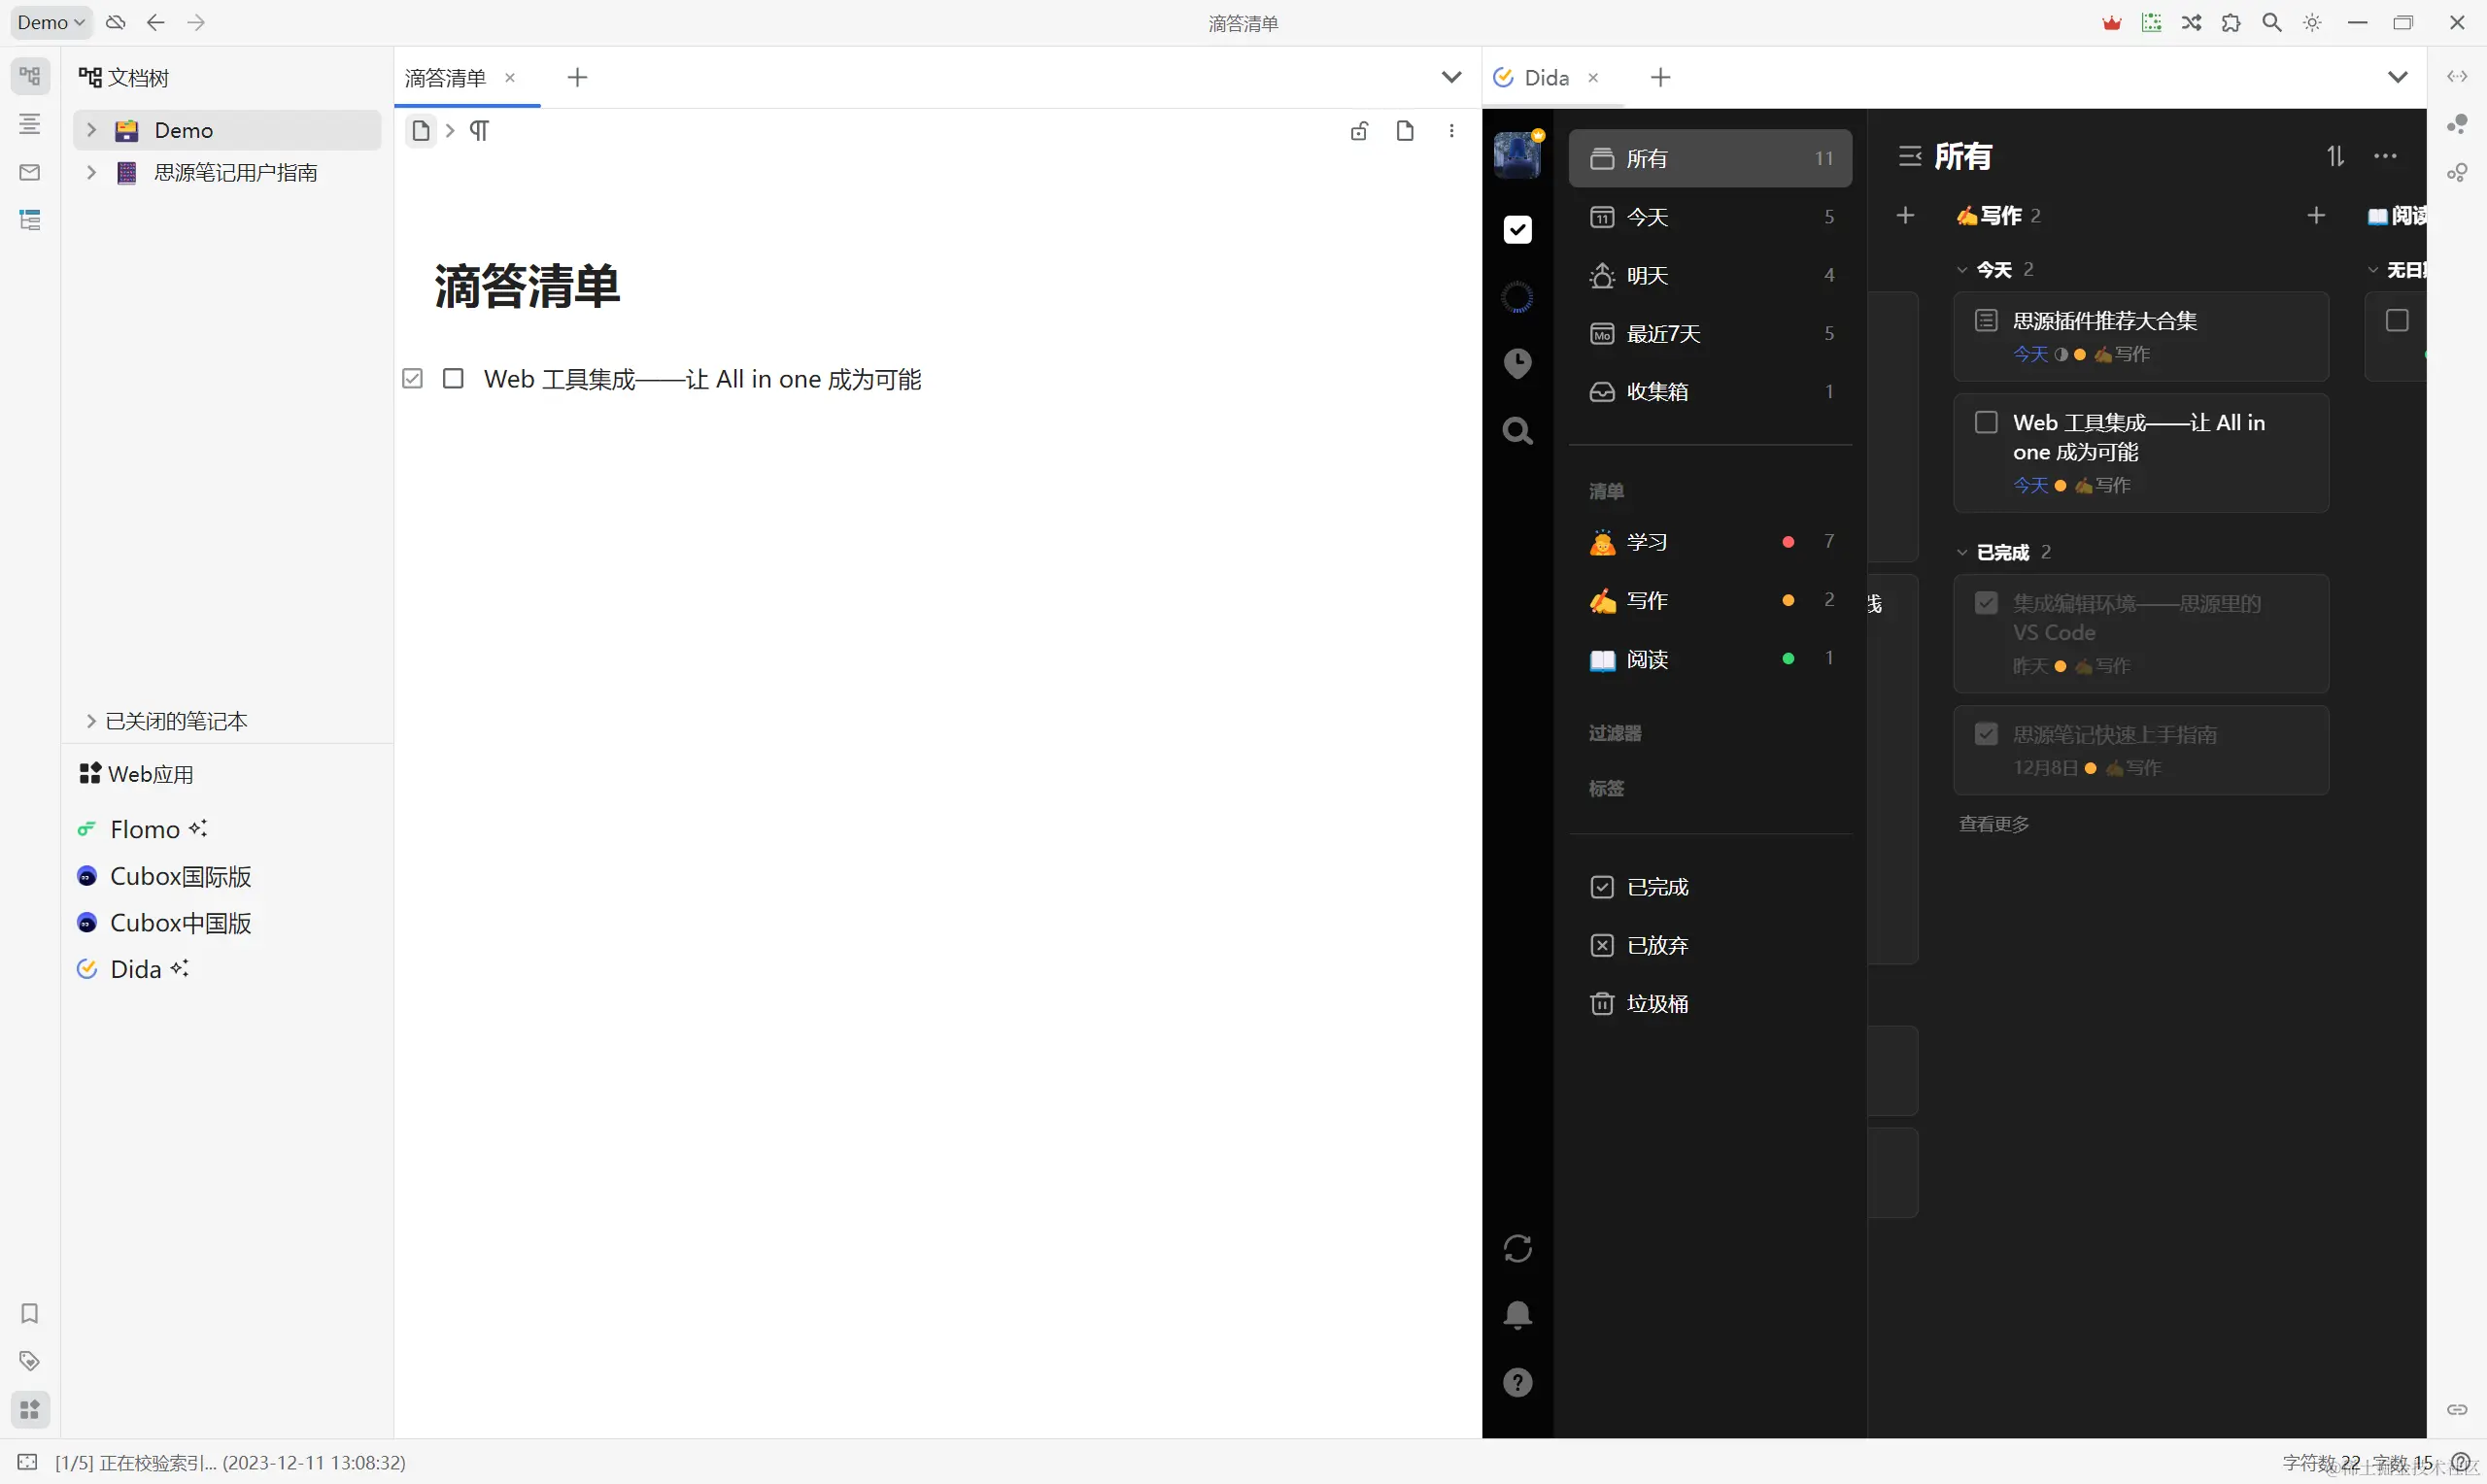The width and height of the screenshot is (2487, 1484).
Task: Toggle document lock icon in editor
Action: (x=1359, y=131)
